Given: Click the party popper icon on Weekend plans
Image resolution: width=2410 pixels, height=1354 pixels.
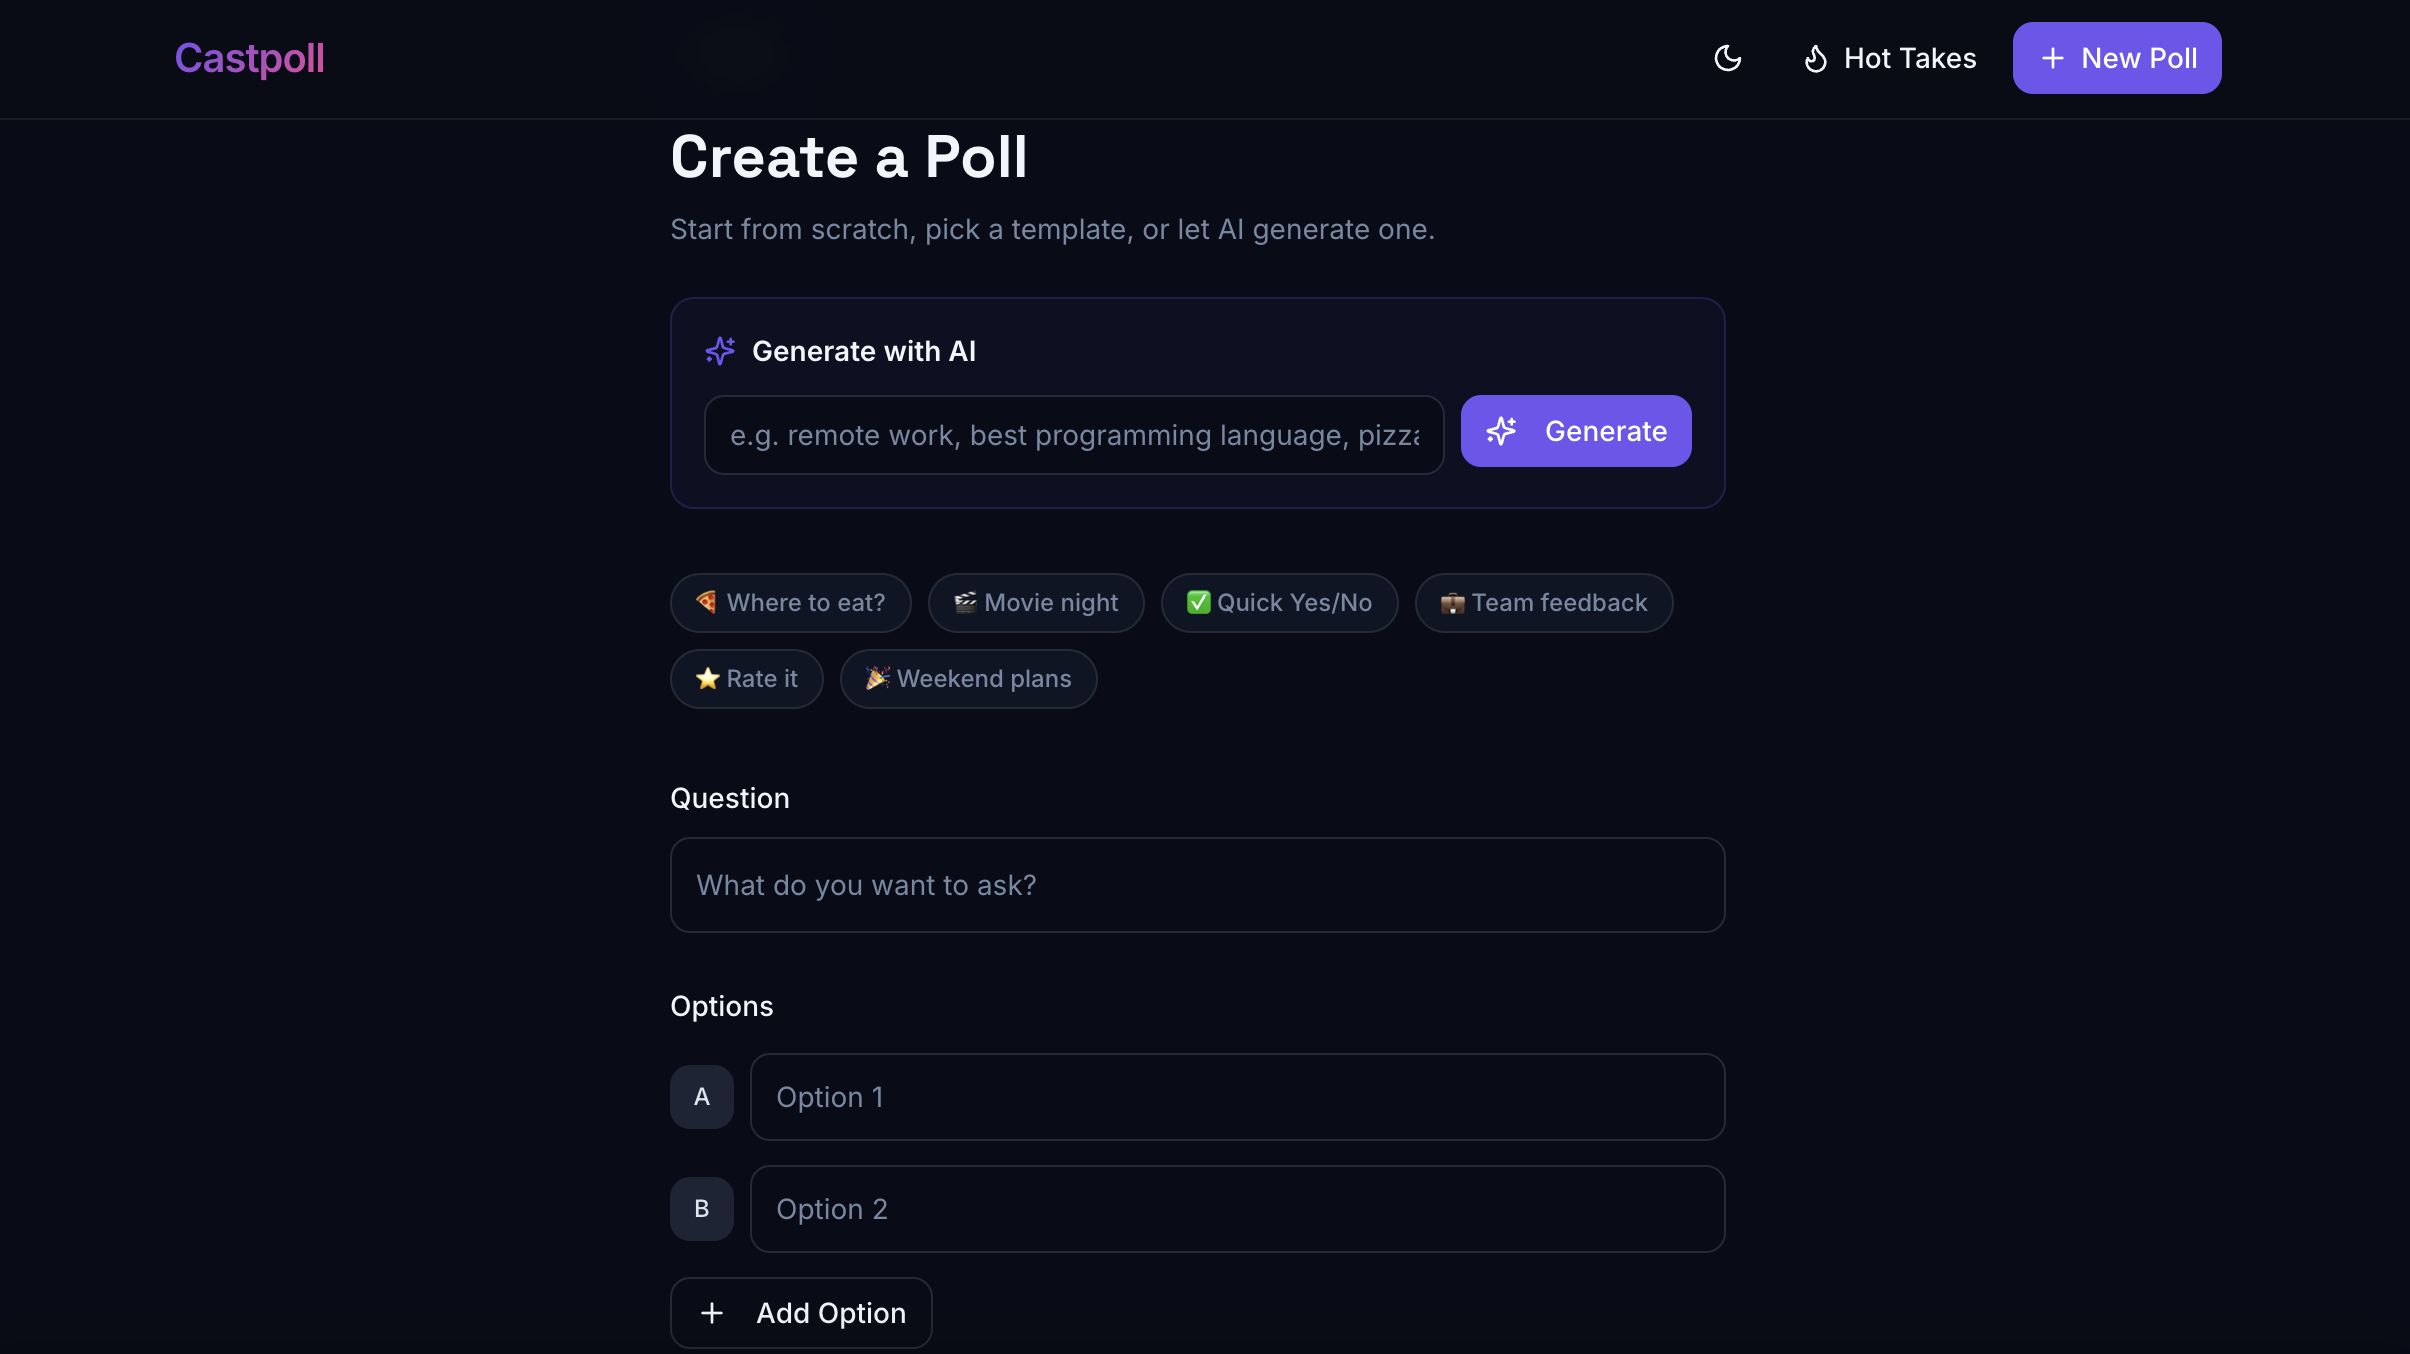Looking at the screenshot, I should click(x=875, y=678).
